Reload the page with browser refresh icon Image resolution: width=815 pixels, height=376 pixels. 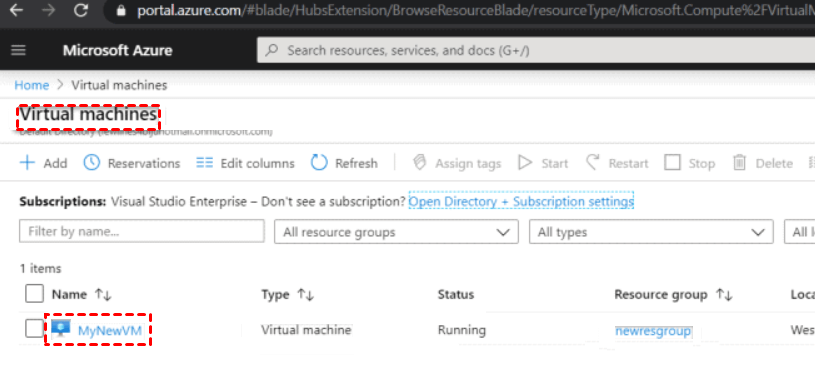click(x=81, y=10)
